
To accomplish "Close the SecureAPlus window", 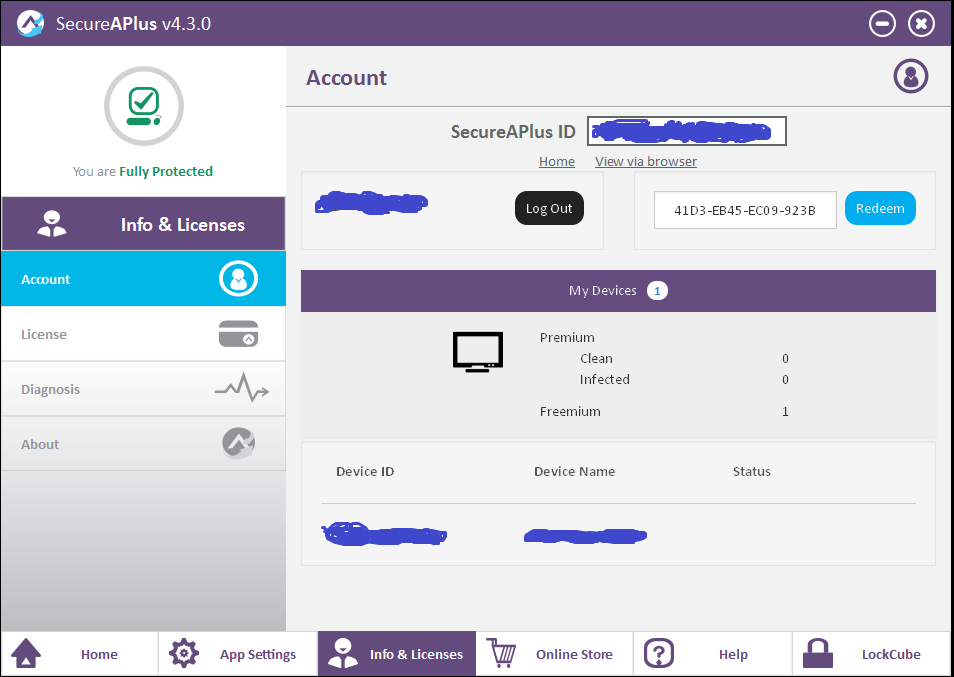I will point(921,24).
